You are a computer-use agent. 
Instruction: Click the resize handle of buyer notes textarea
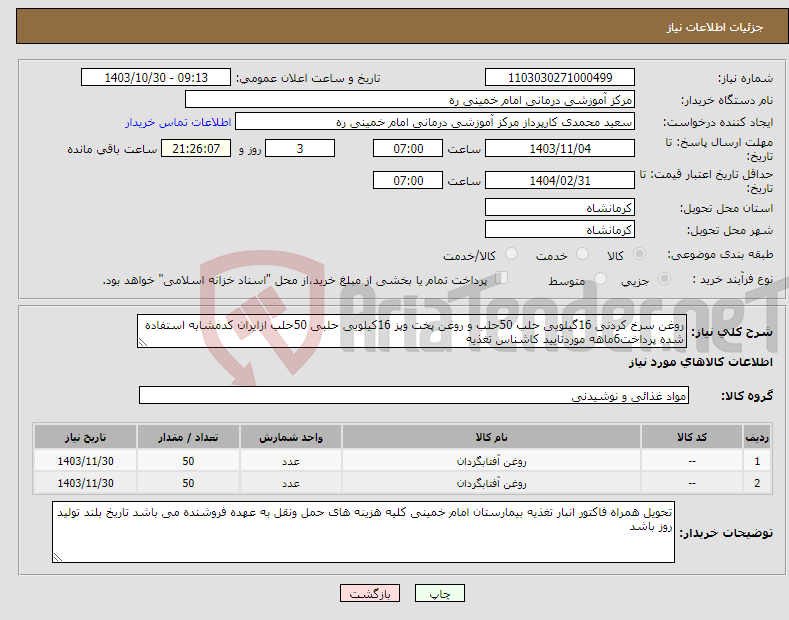coord(58,557)
